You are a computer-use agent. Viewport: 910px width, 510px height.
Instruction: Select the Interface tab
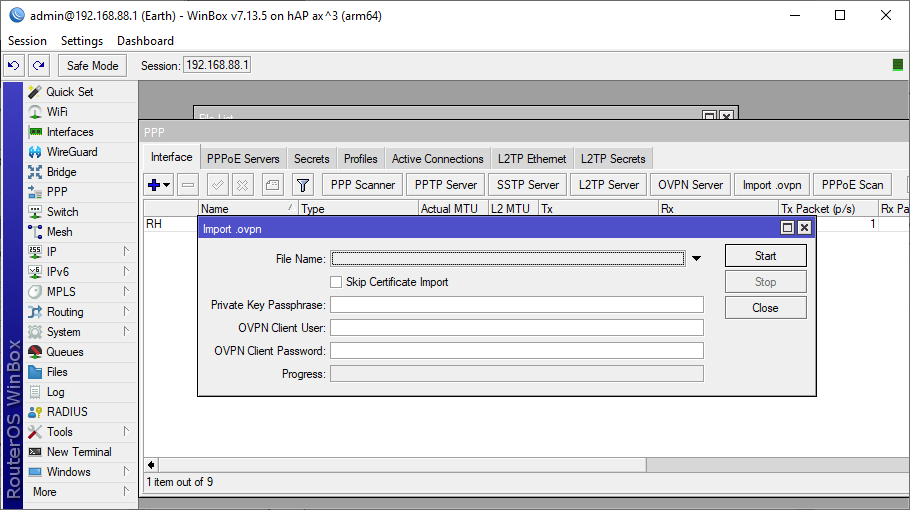pyautogui.click(x=171, y=157)
